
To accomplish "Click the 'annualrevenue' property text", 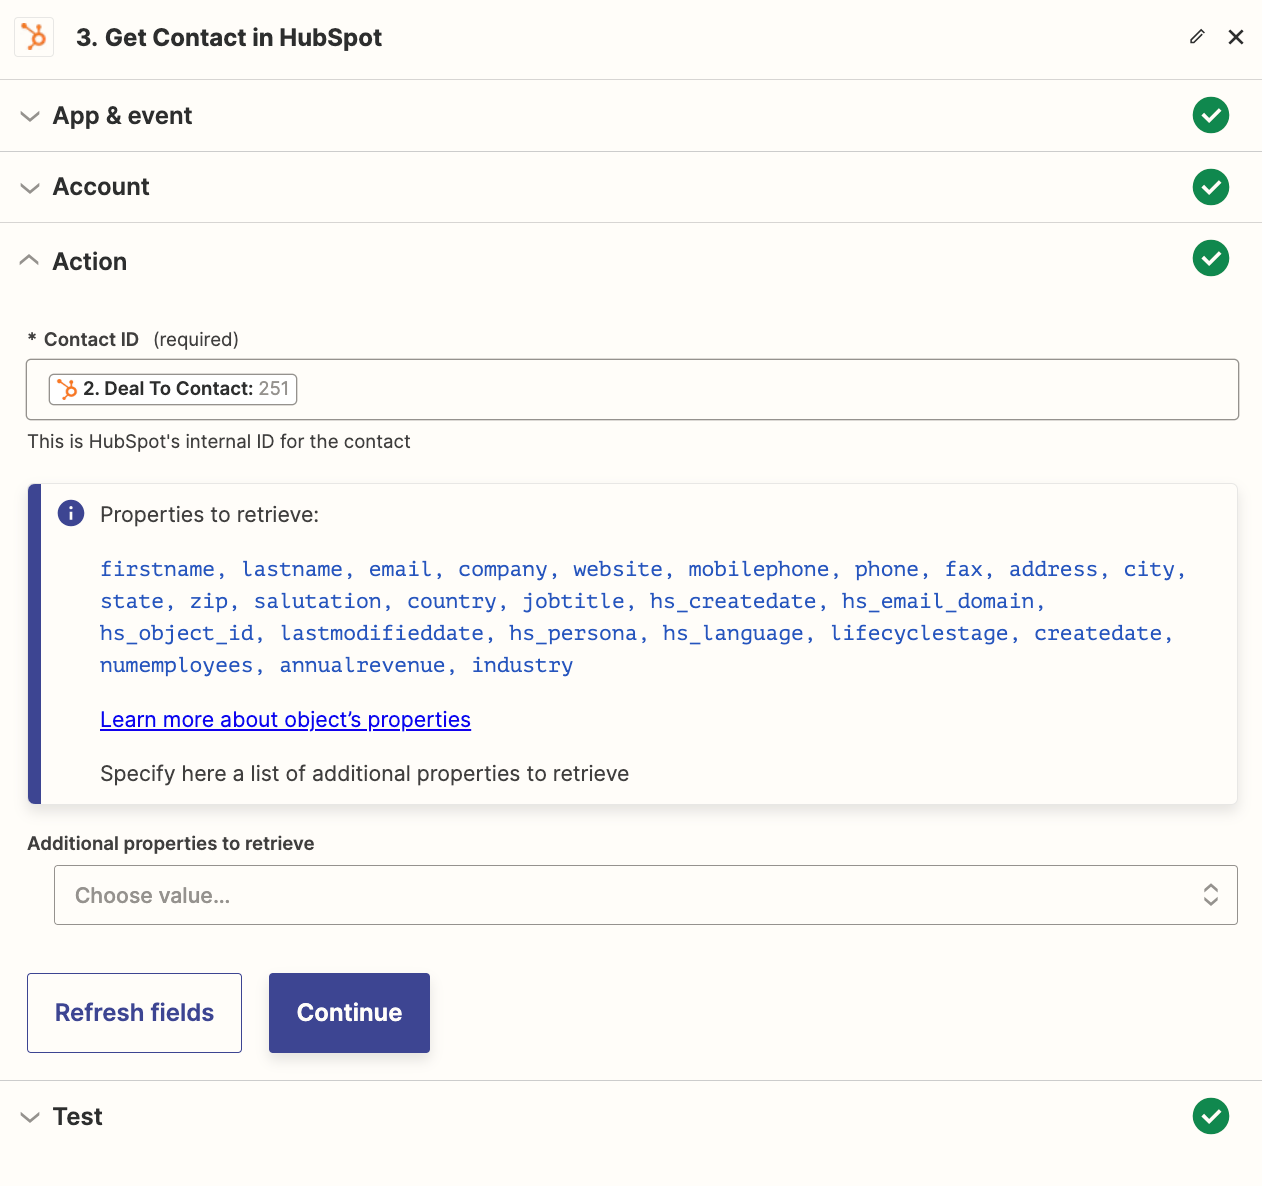I will [x=362, y=666].
